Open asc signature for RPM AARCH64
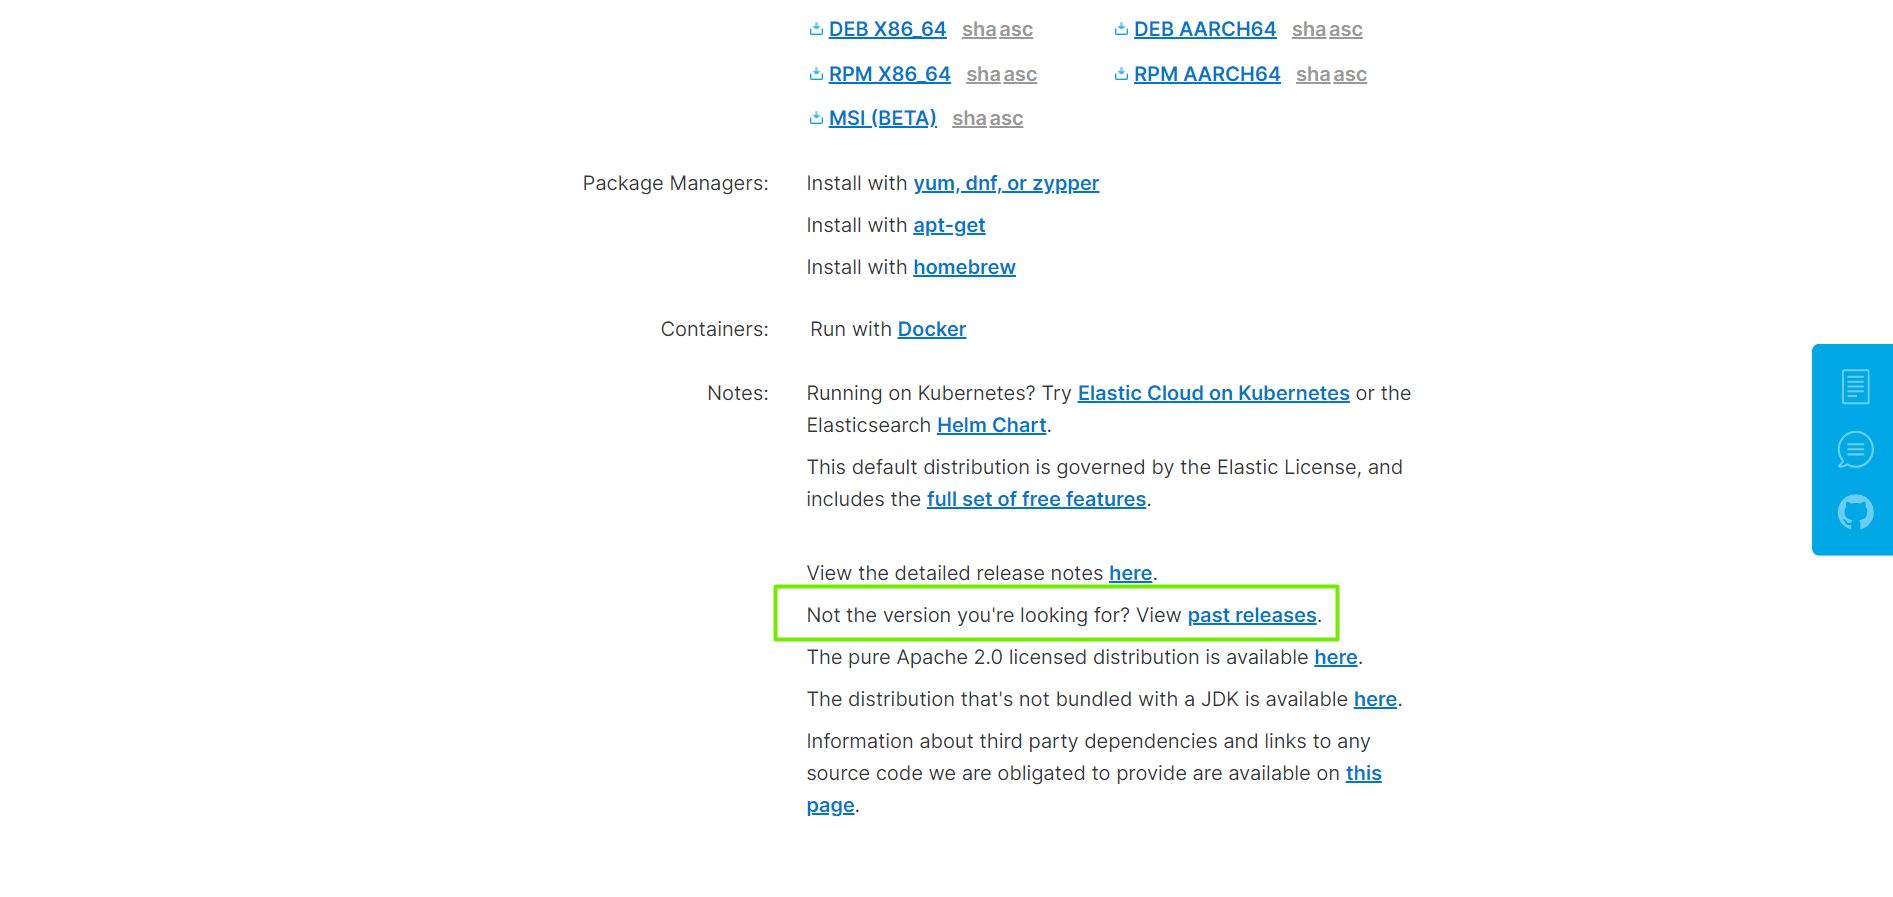 click(1350, 74)
